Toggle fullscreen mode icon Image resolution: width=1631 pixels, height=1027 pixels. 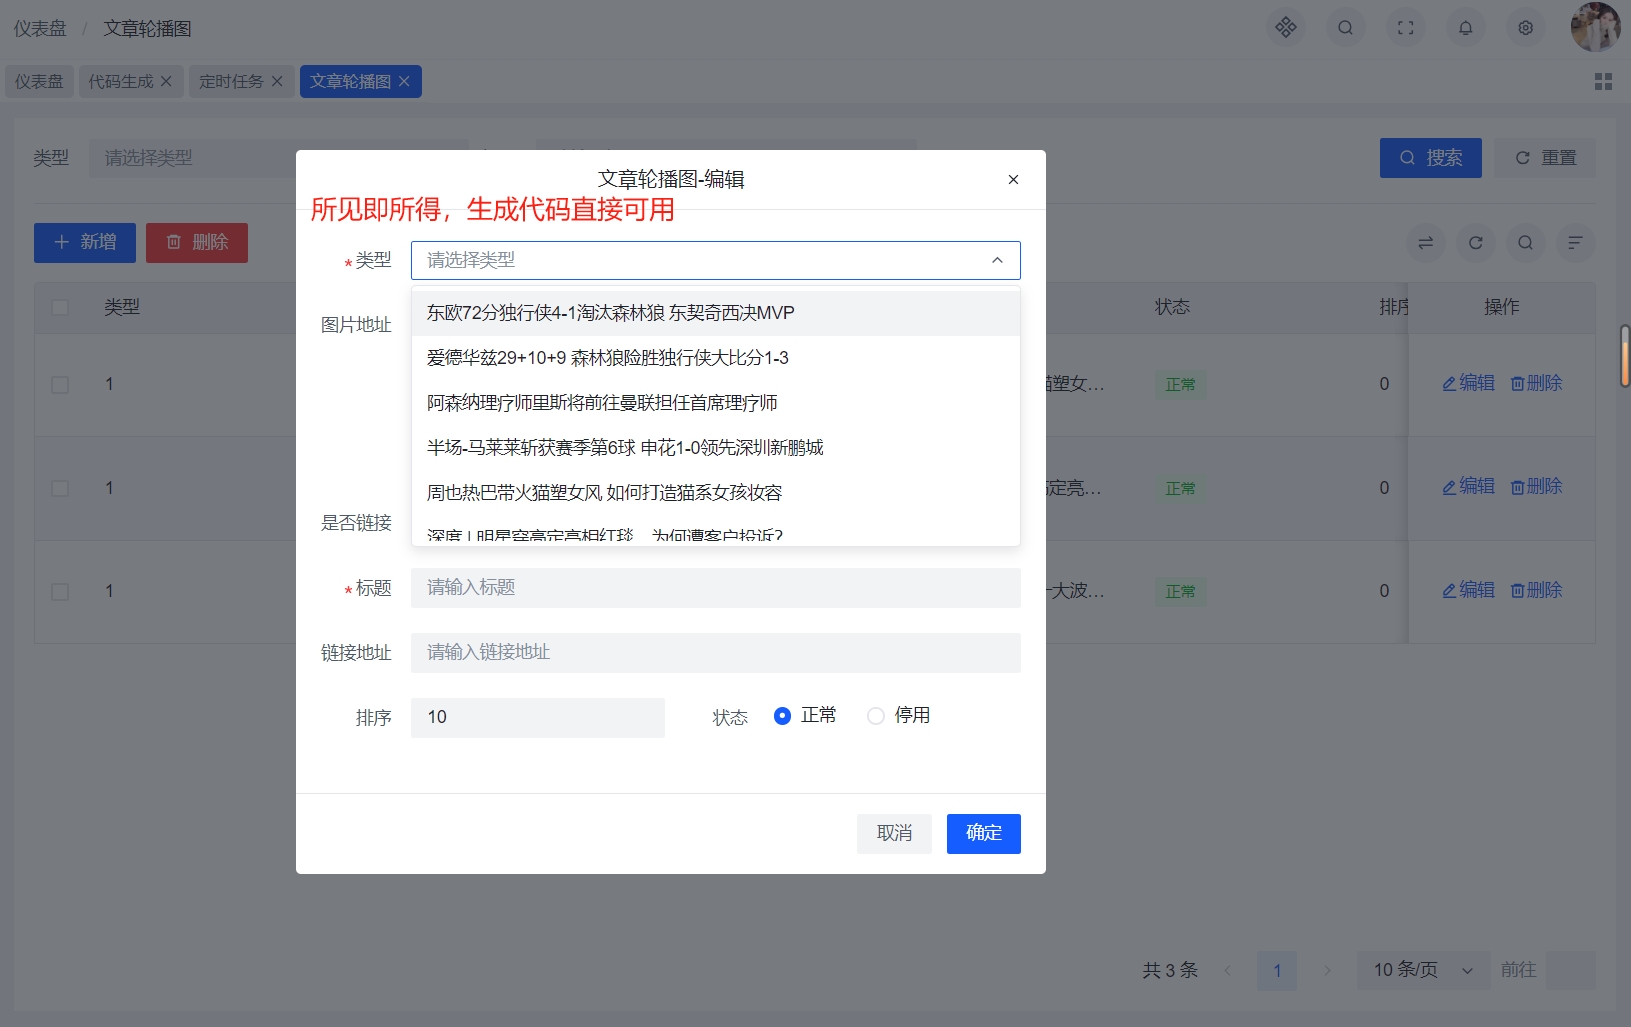1405,28
